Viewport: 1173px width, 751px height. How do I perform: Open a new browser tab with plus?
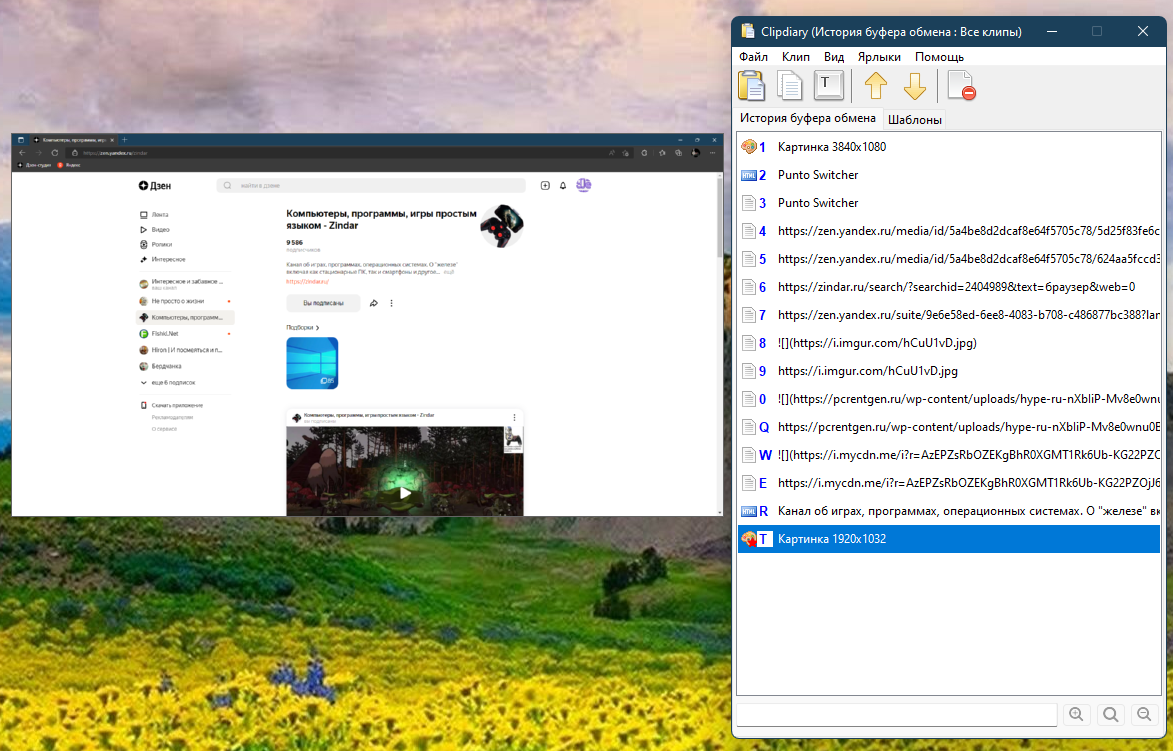point(124,140)
